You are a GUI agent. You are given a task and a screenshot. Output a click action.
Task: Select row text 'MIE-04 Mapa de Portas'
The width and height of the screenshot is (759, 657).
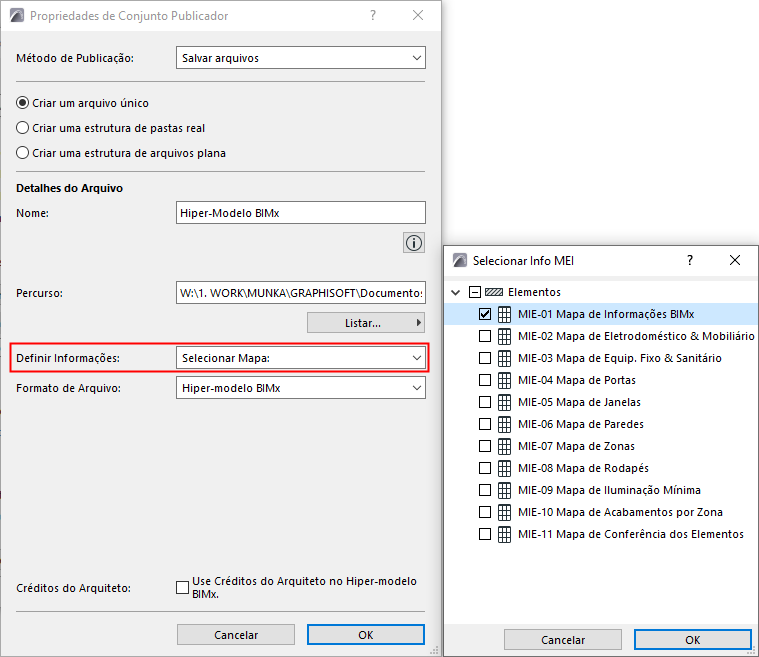[x=577, y=380]
